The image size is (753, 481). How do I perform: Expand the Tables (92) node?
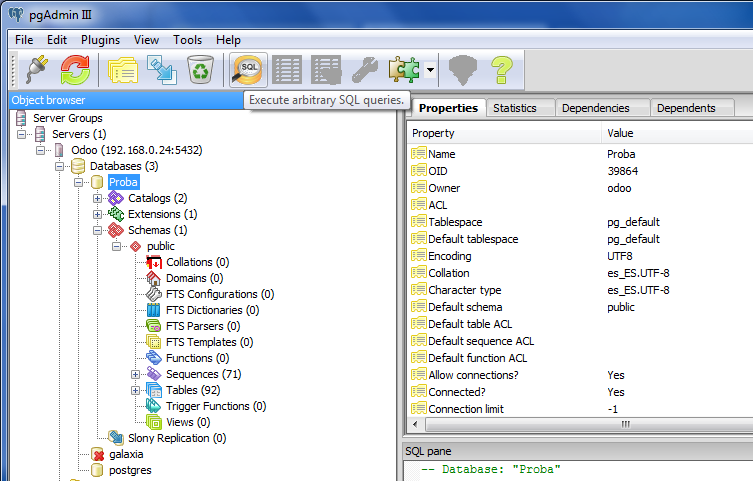click(135, 390)
